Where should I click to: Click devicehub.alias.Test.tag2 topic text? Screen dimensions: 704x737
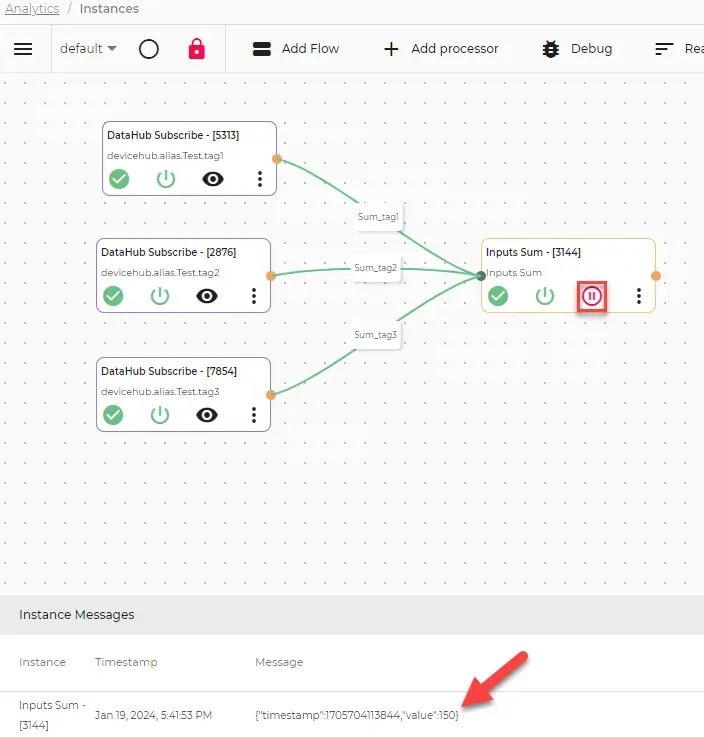pyautogui.click(x=160, y=273)
